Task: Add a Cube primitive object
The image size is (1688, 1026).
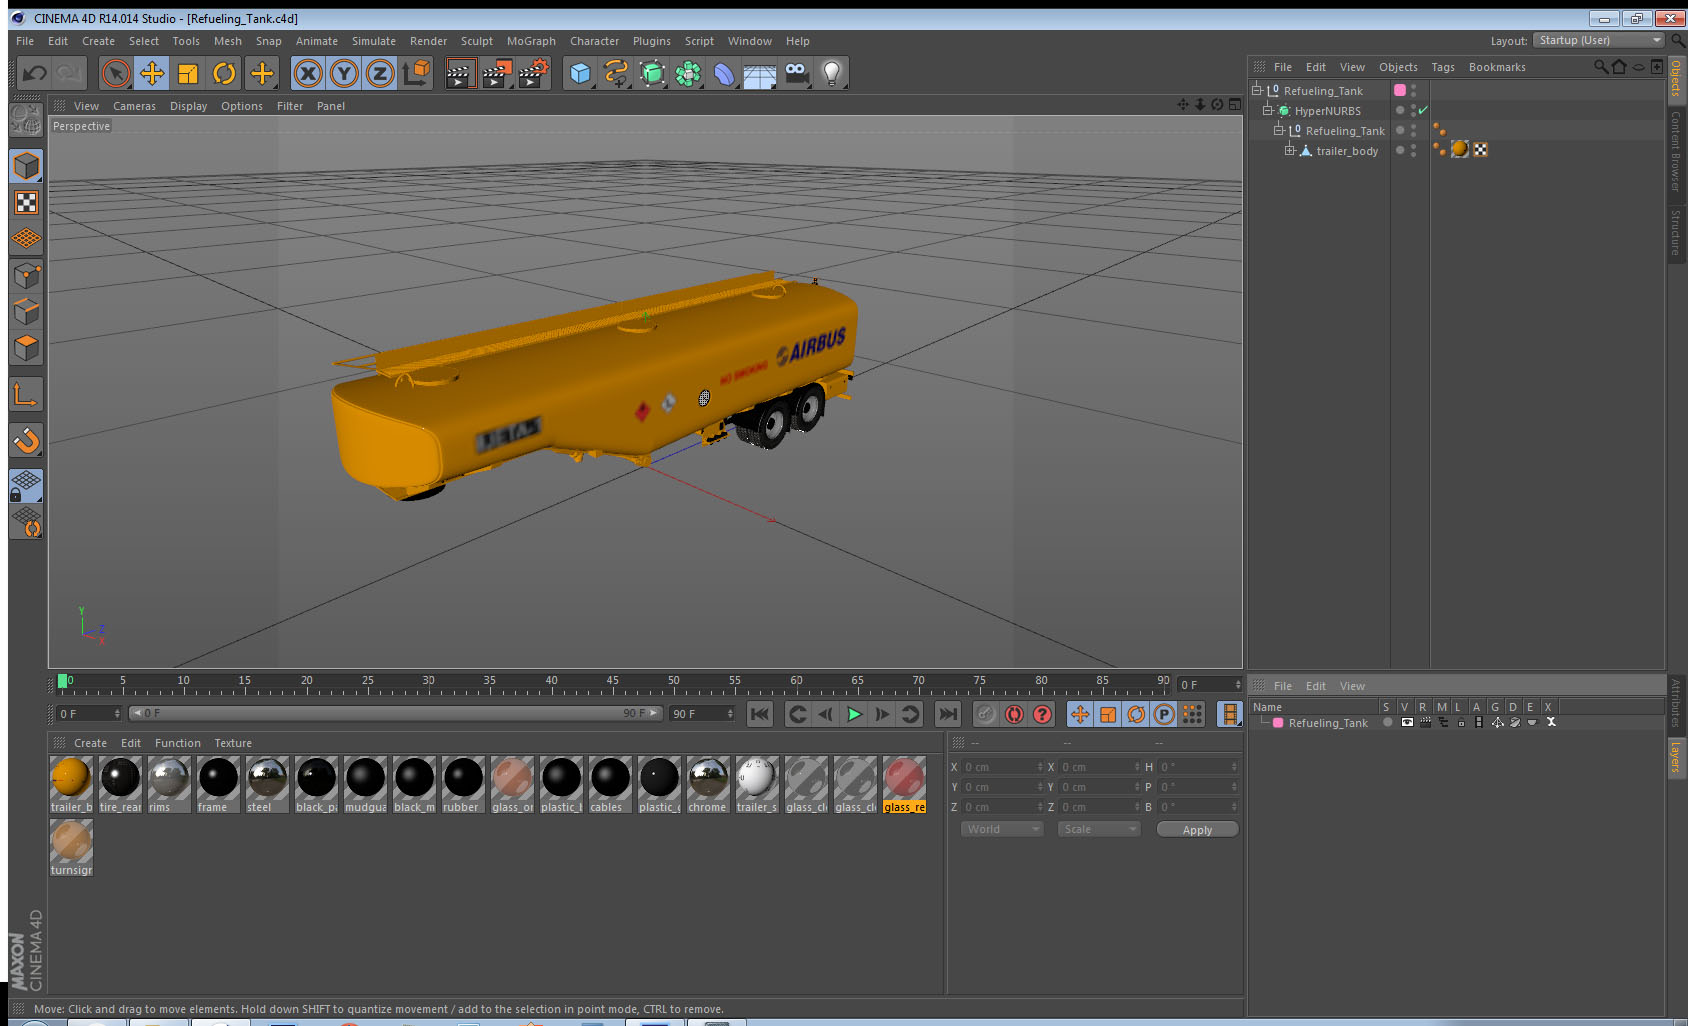Action: coord(580,73)
